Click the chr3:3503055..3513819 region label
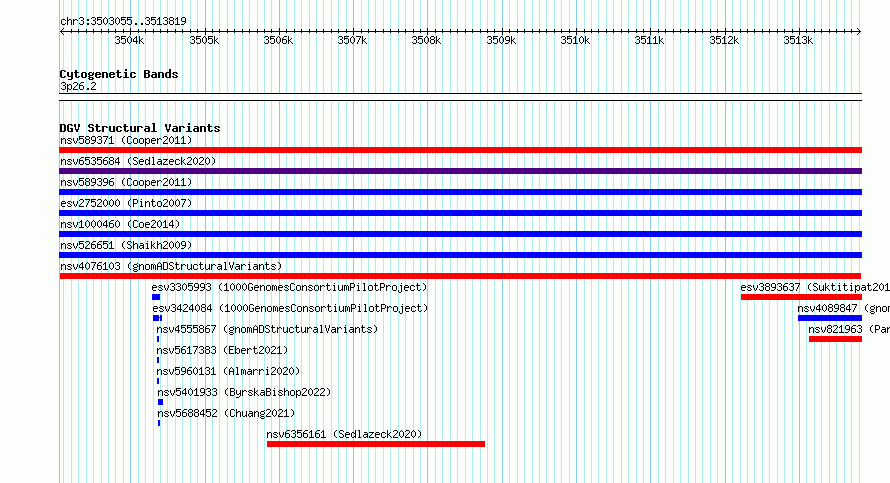The image size is (890, 483). coord(123,21)
